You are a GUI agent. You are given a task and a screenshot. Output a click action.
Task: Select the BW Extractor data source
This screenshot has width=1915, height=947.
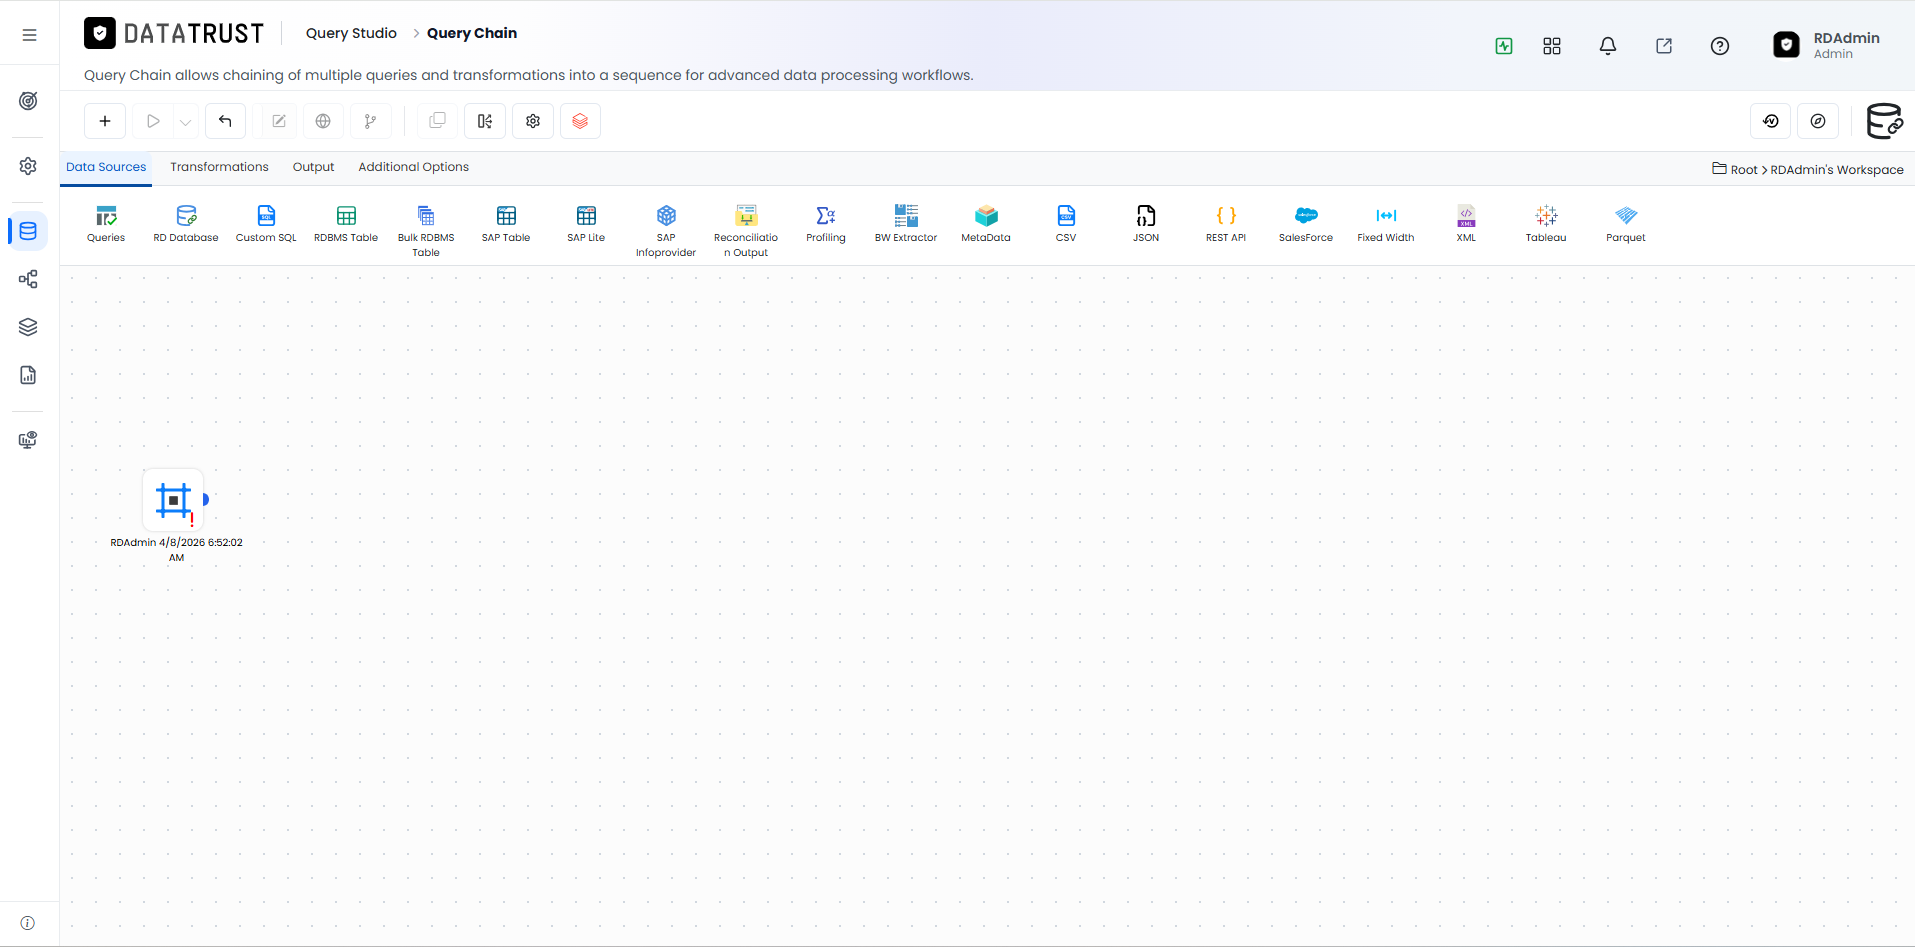coord(906,224)
